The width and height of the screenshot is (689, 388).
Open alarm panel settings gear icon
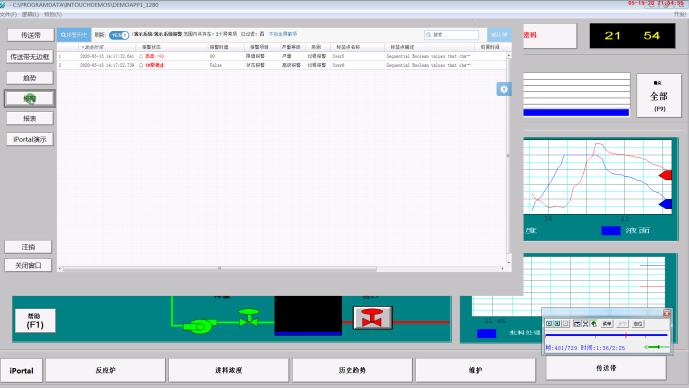[504, 89]
